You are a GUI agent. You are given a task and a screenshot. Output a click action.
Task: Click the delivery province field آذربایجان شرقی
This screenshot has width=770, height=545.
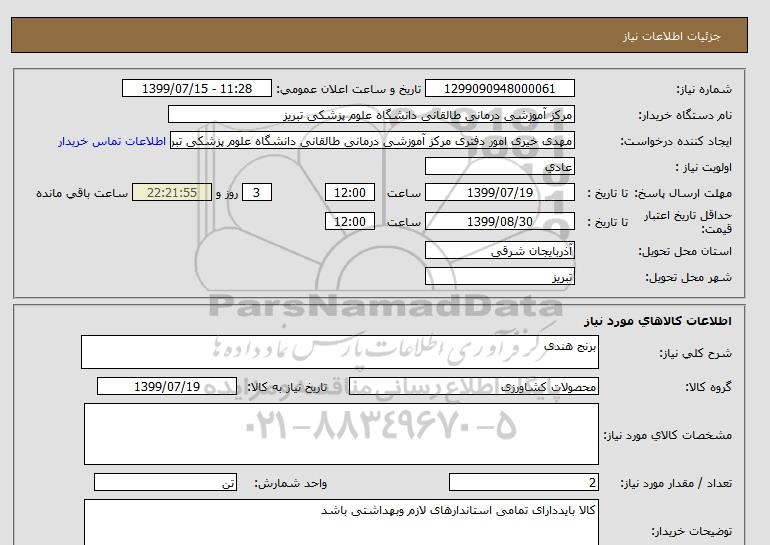point(499,250)
